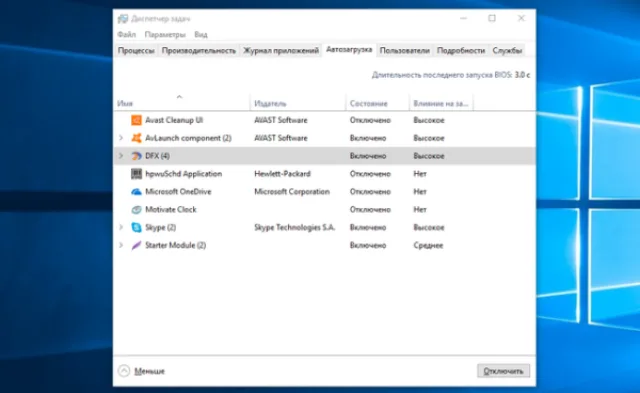The height and width of the screenshot is (393, 640).
Task: Switch to the Процессы tab
Action: 136,51
